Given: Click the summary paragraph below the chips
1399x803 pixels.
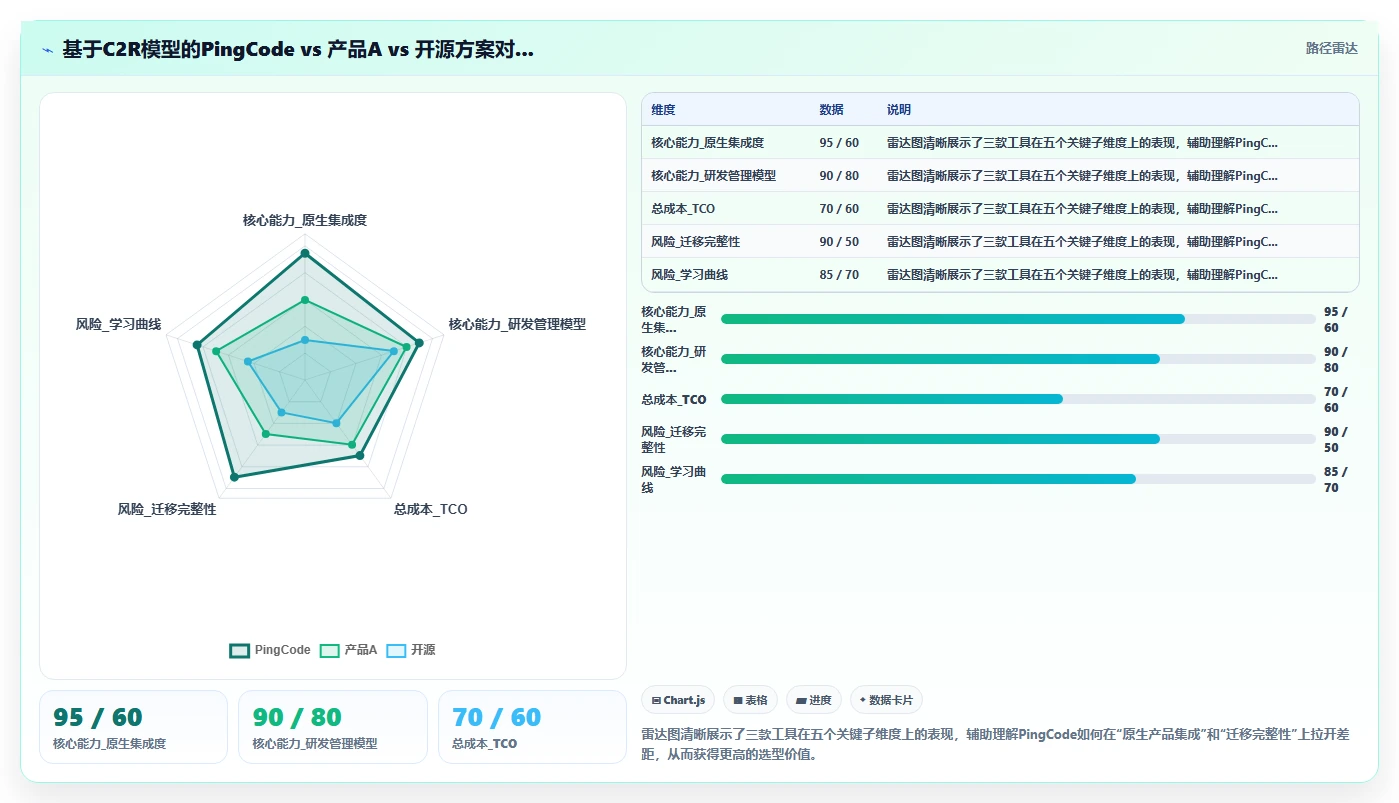Looking at the screenshot, I should 995,744.
